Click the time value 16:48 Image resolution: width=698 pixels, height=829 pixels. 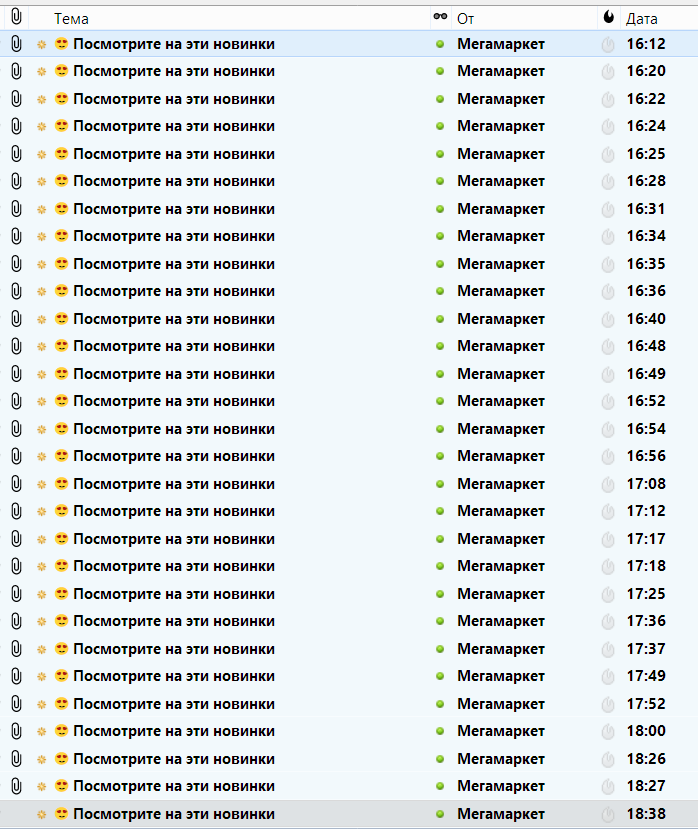[x=646, y=346]
